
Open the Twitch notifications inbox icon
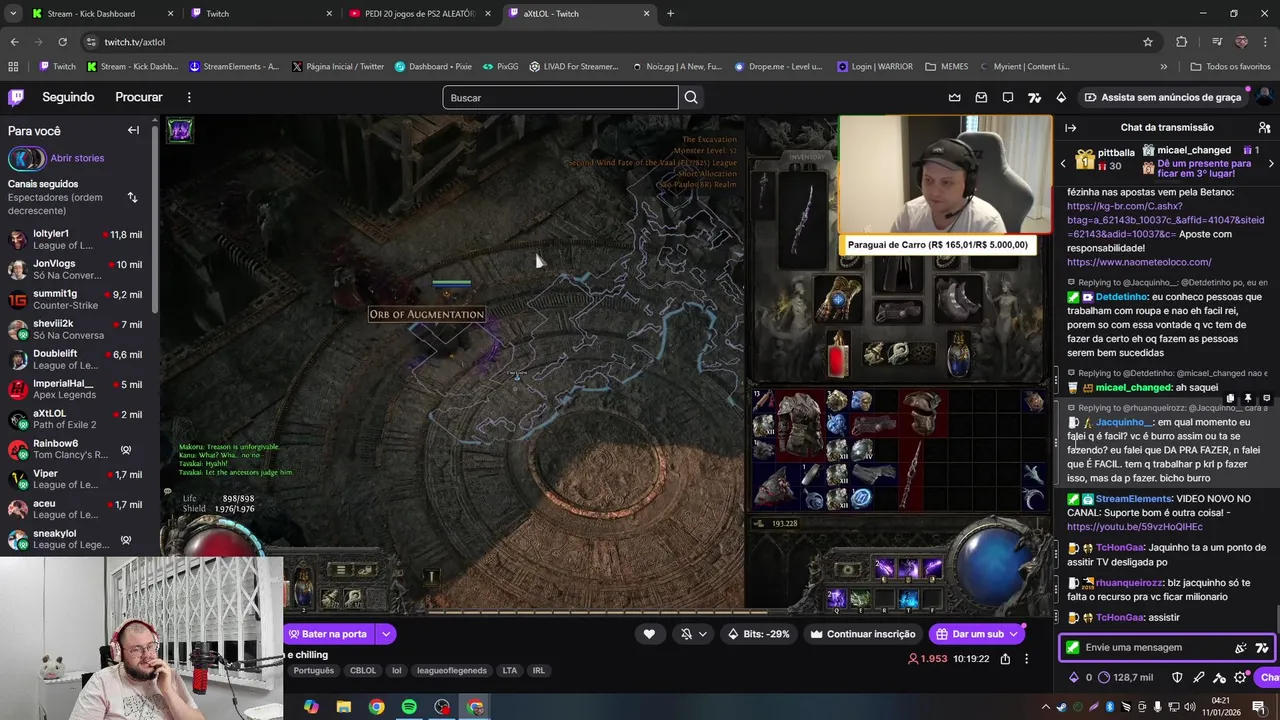pos(981,97)
